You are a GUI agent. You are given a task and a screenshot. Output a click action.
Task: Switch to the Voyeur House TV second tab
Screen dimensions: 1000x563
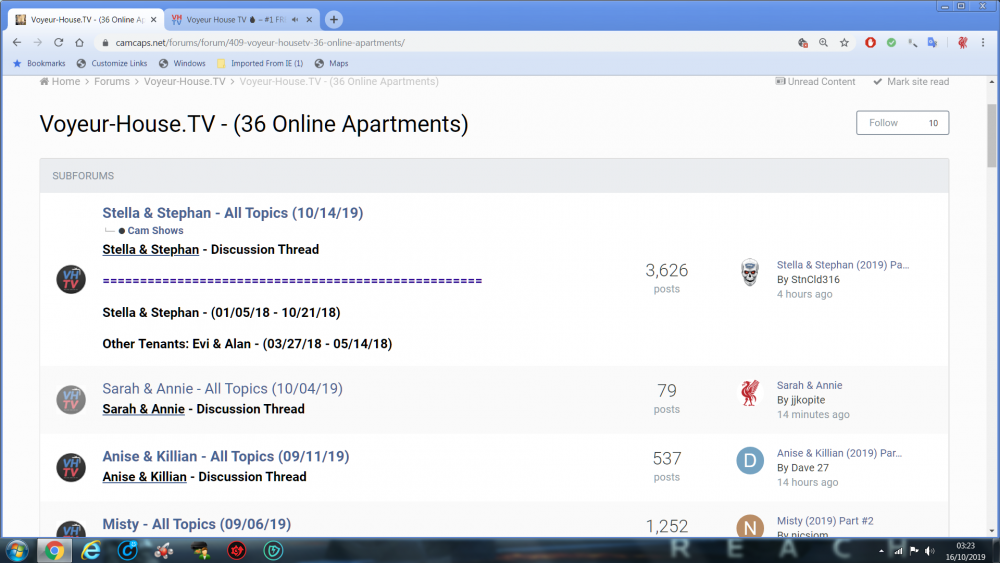pos(228,20)
